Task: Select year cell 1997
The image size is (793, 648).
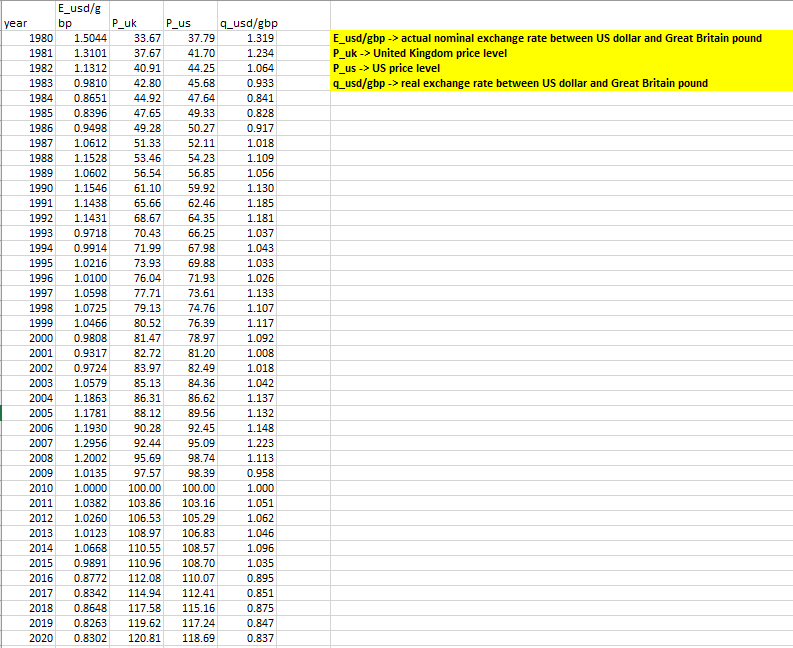Action: [28, 293]
